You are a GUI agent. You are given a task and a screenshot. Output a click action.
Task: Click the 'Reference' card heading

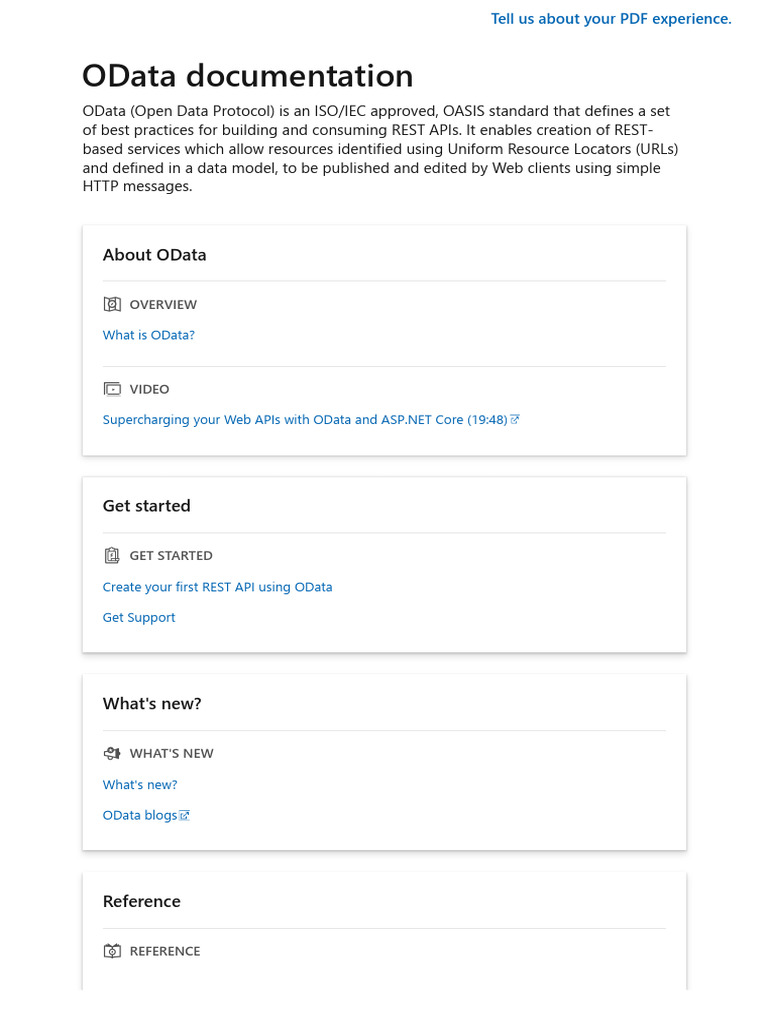coord(142,902)
